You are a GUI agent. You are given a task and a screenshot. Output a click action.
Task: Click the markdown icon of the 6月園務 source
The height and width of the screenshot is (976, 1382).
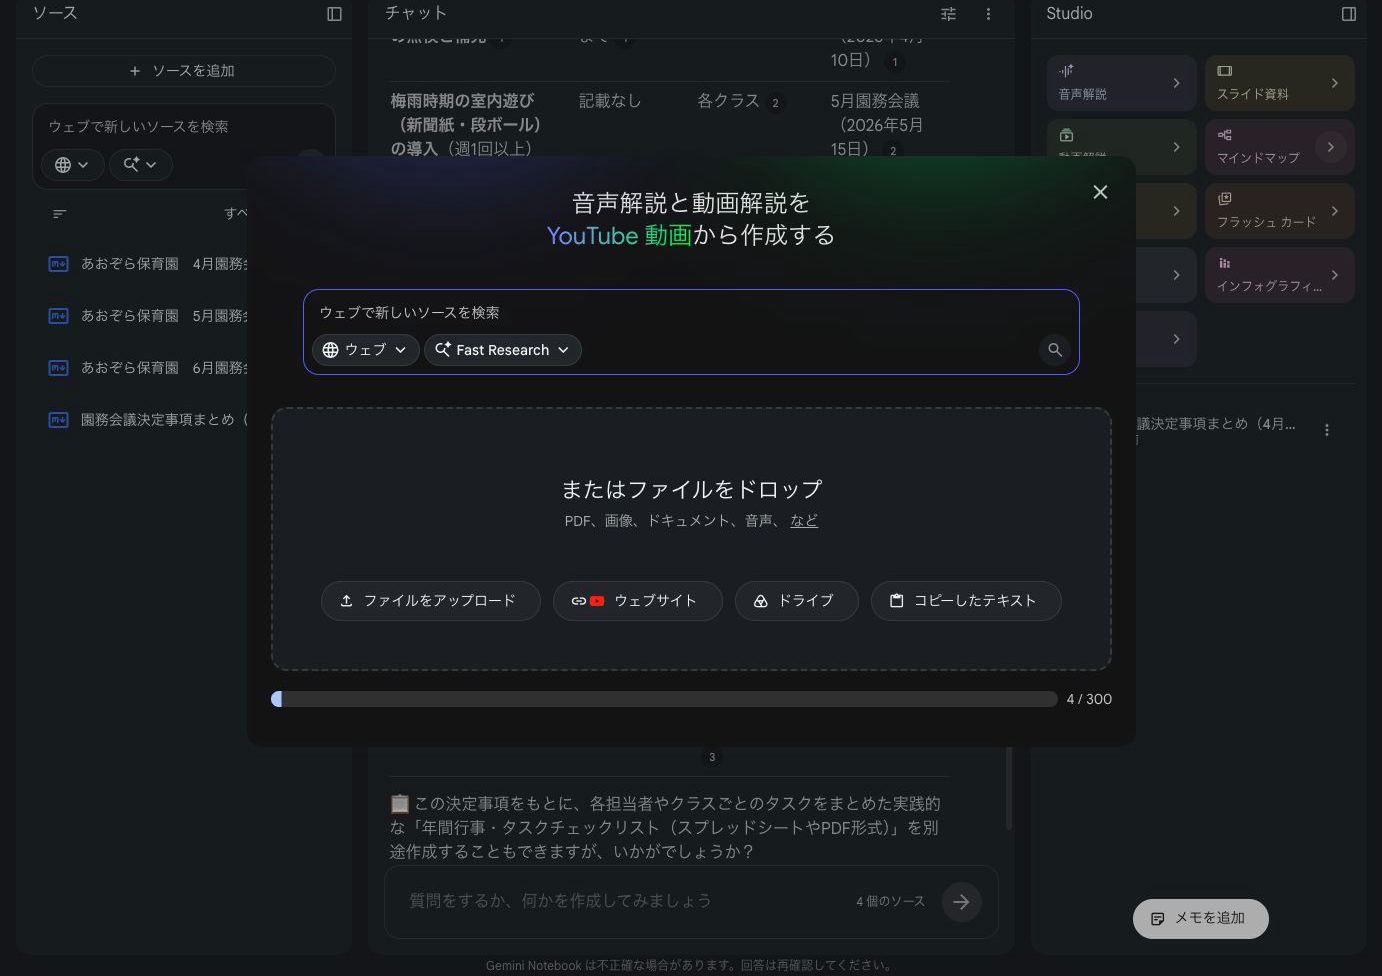click(x=58, y=368)
